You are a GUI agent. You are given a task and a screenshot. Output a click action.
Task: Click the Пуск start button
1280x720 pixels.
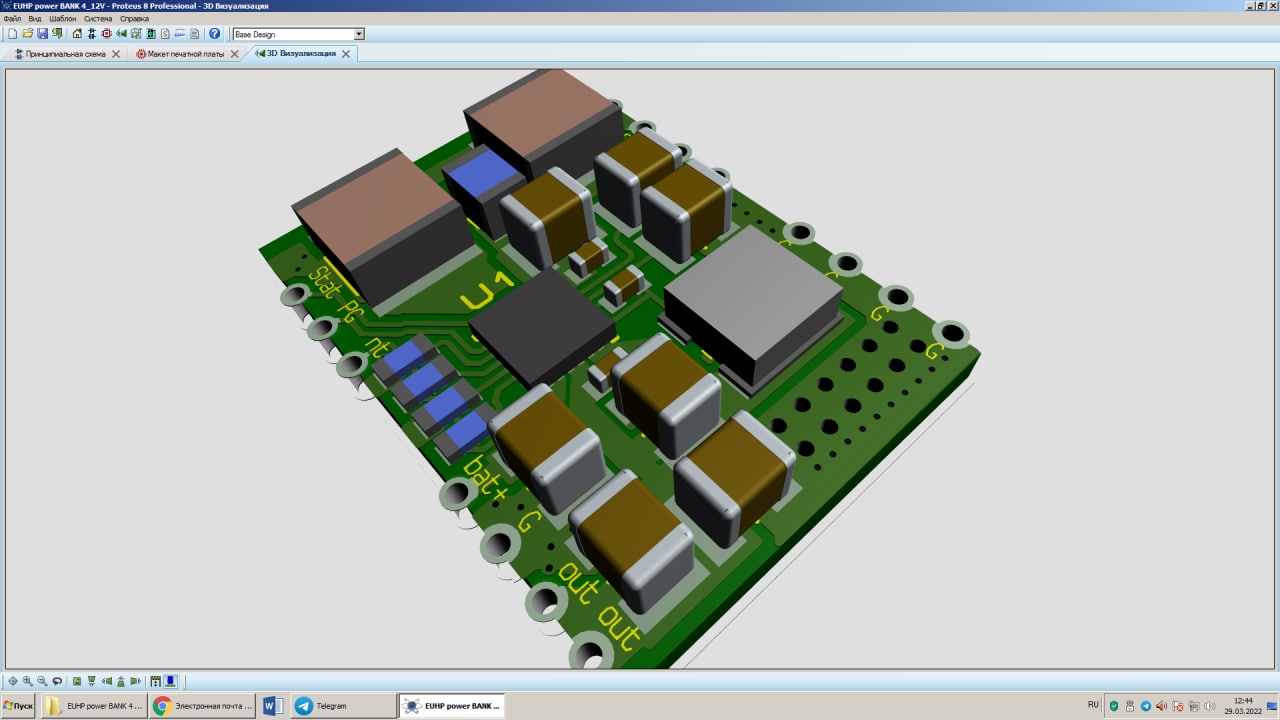point(19,706)
